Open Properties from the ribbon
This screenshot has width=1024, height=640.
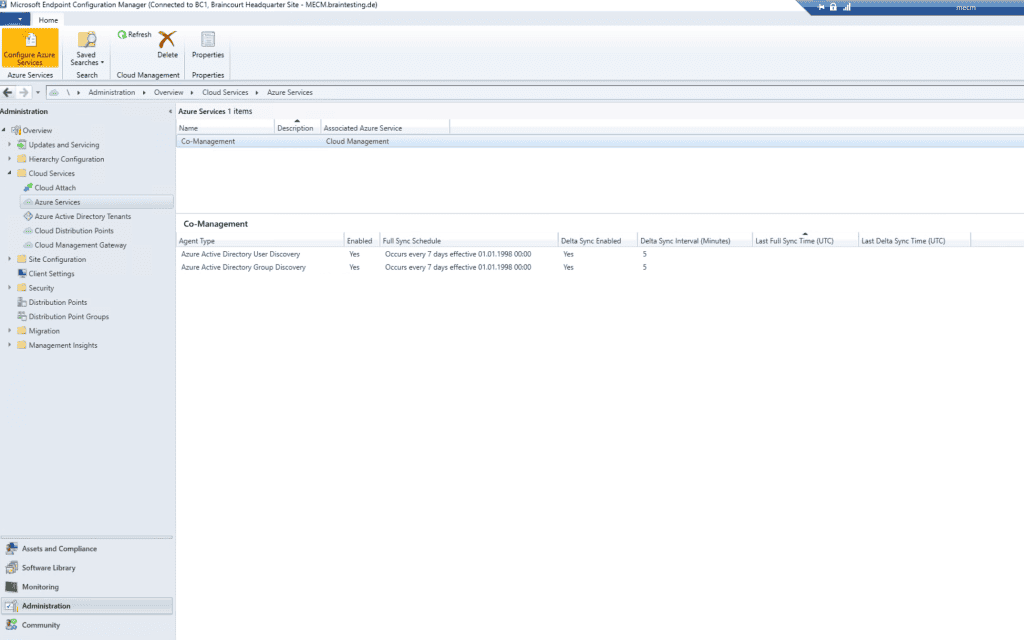pos(207,47)
